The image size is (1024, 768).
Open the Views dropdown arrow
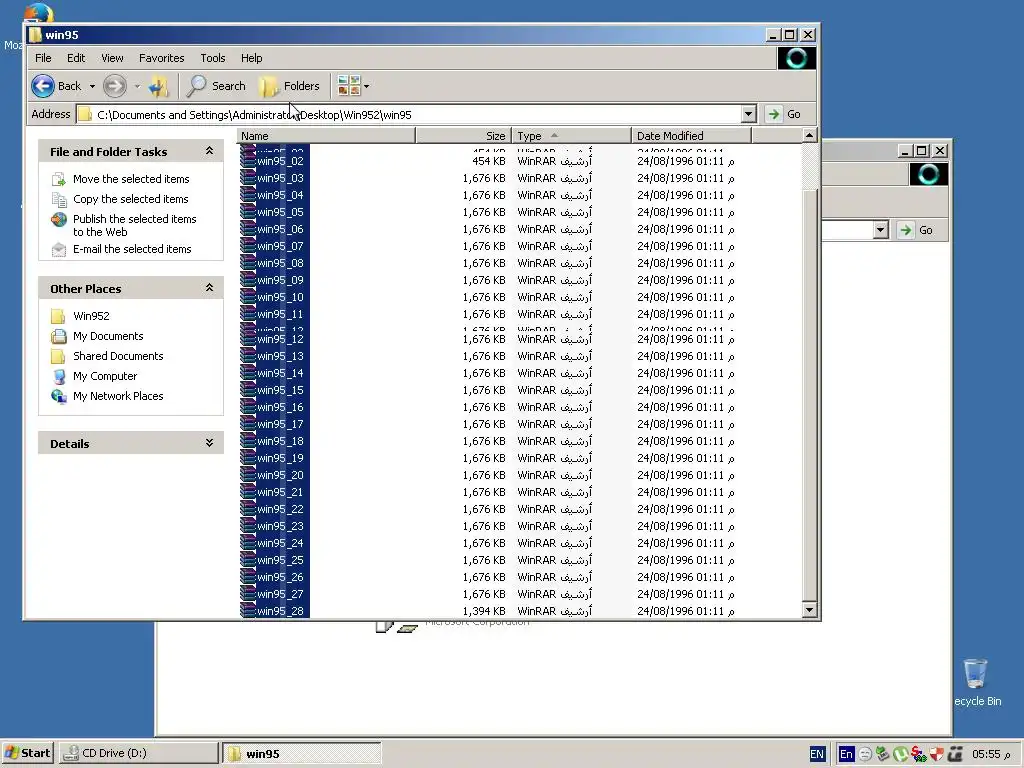coord(366,86)
